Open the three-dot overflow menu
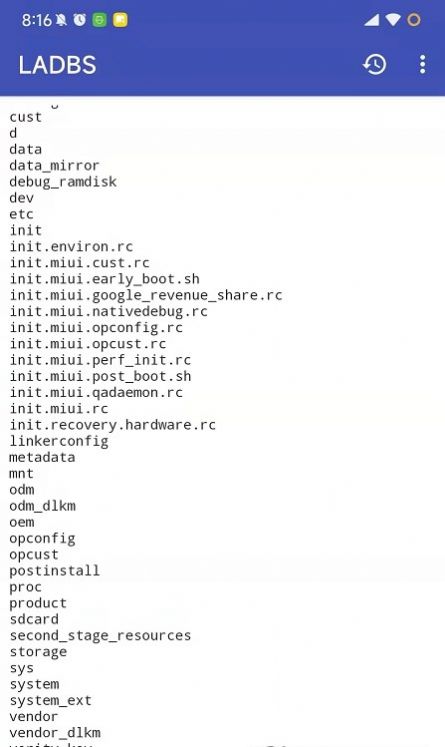445x747 pixels. tap(422, 64)
